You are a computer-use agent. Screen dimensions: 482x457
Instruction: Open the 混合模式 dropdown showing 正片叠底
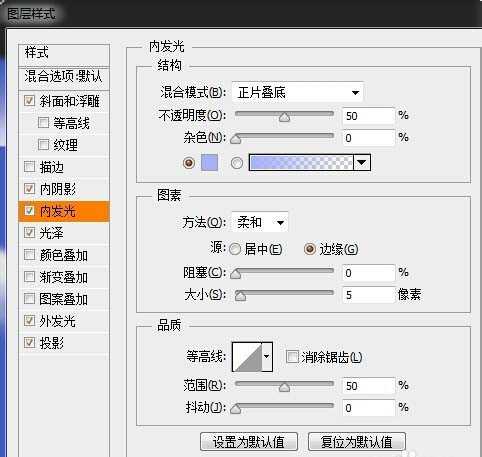point(297,92)
